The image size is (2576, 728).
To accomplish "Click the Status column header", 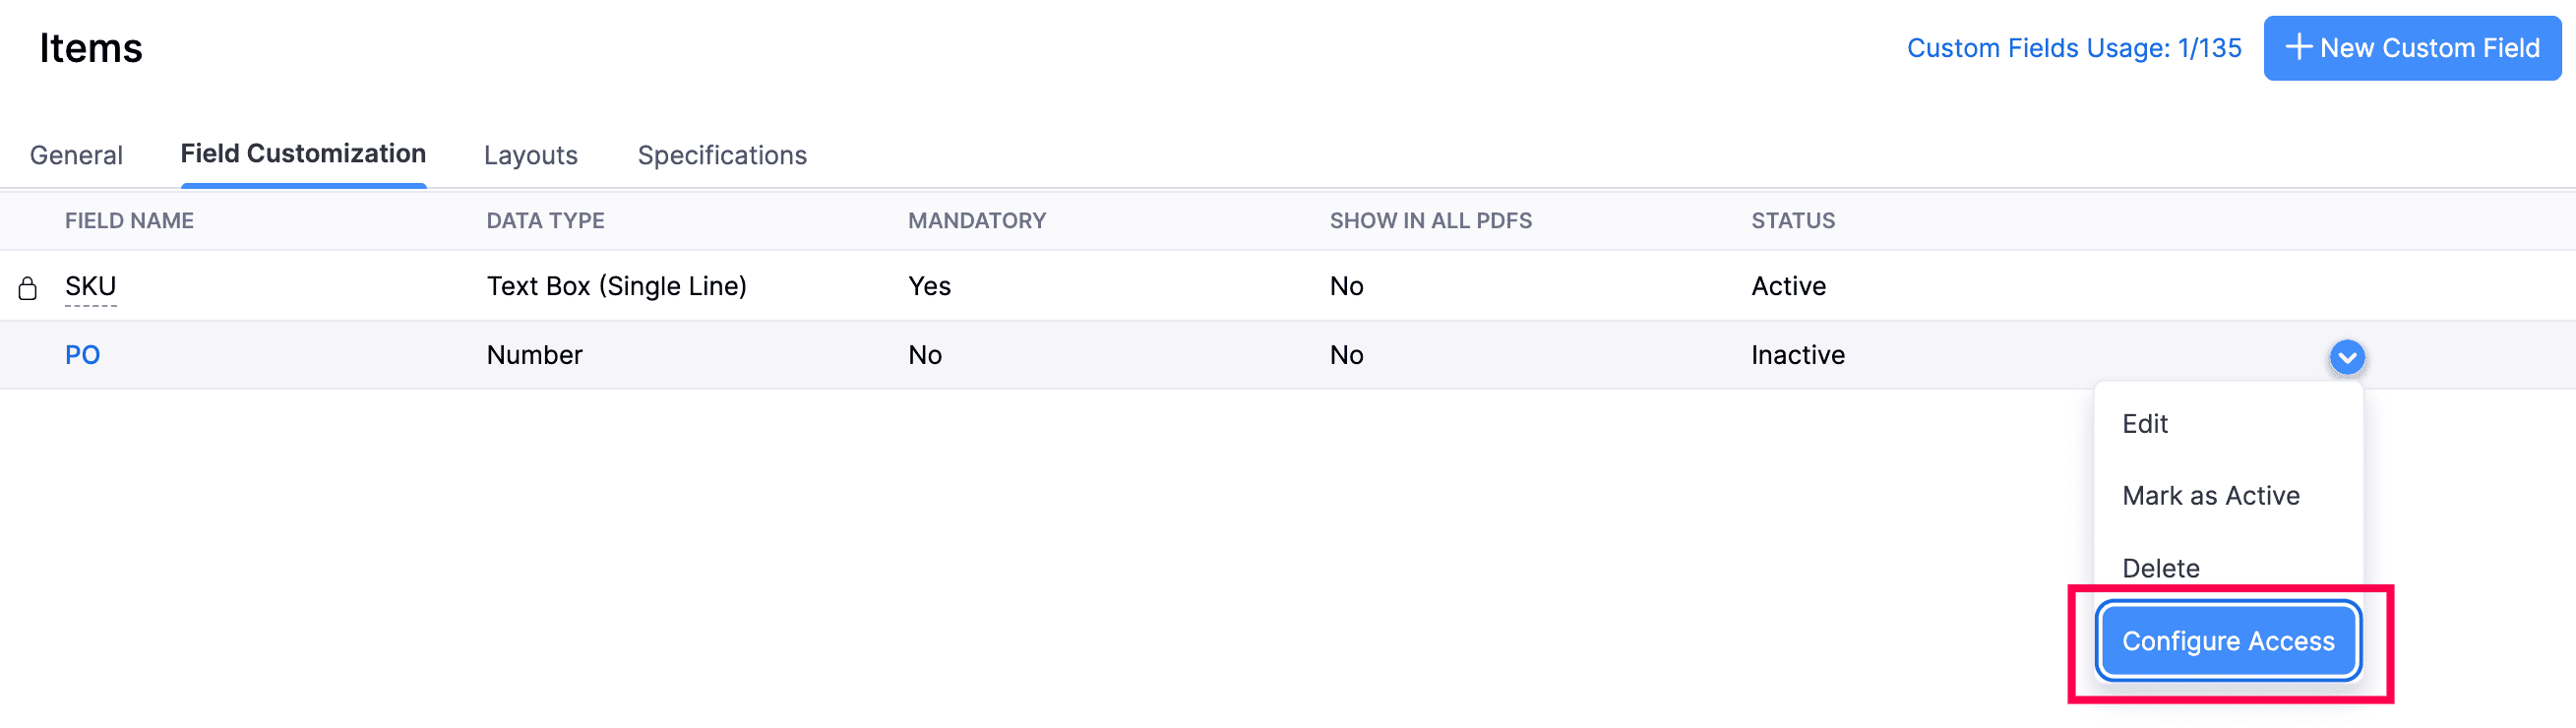I will tap(1792, 221).
